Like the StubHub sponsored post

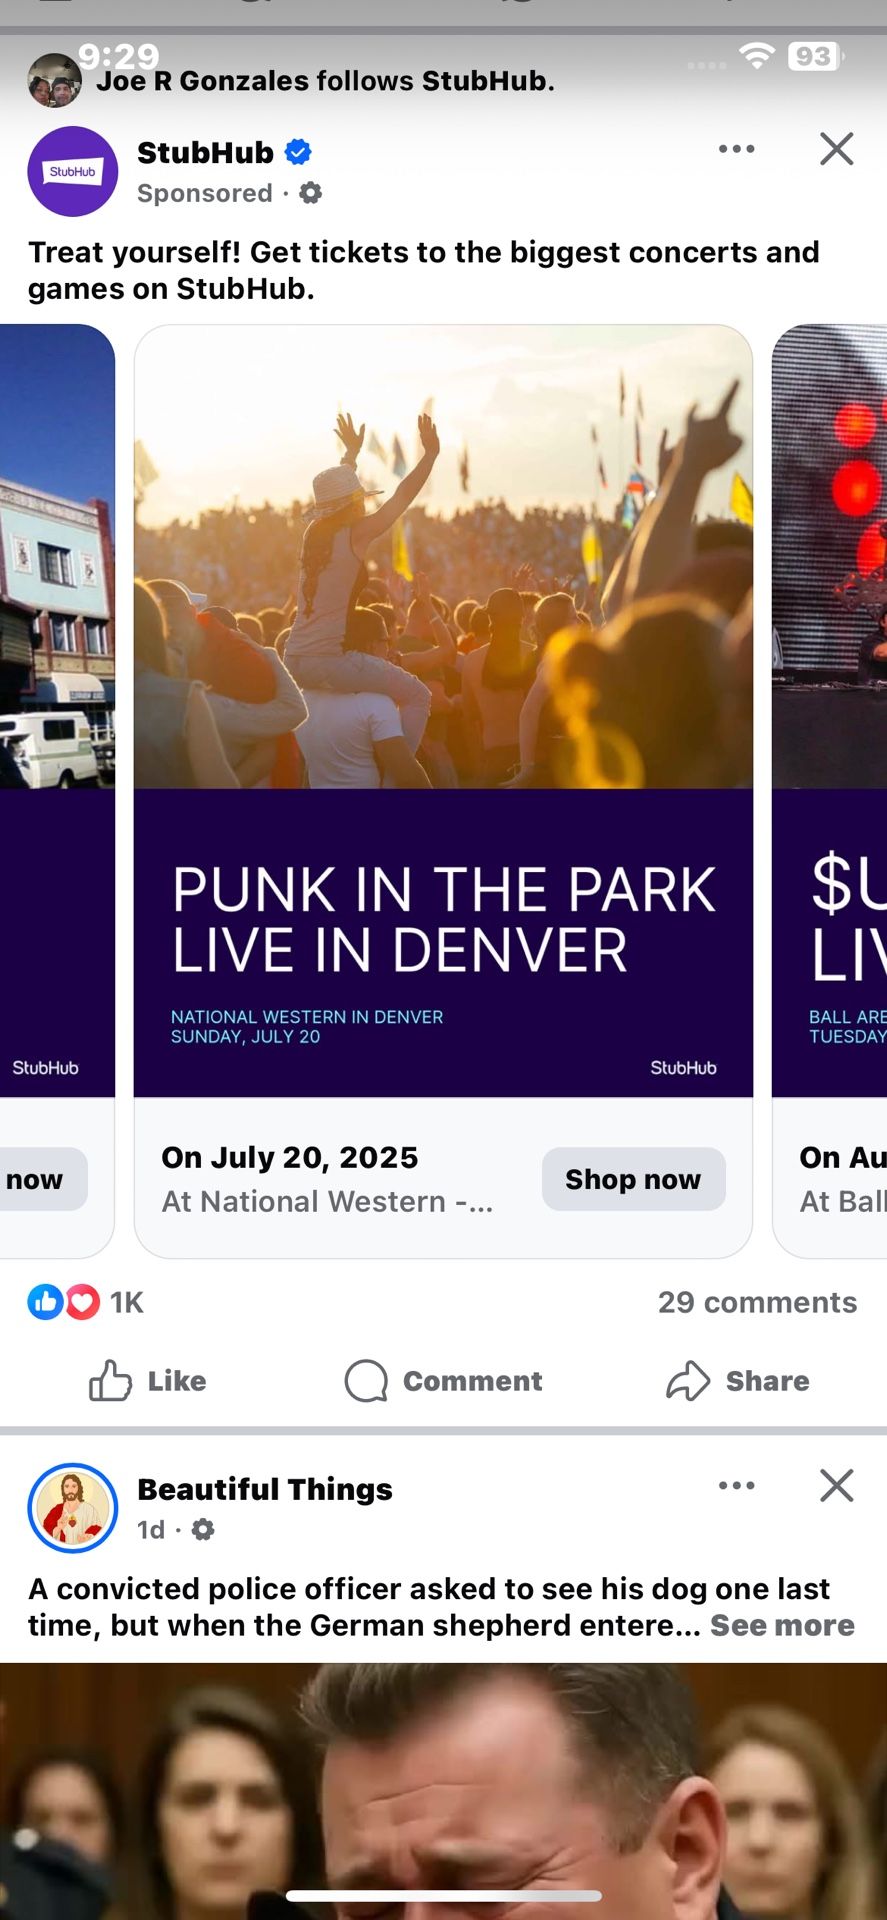tap(145, 1381)
